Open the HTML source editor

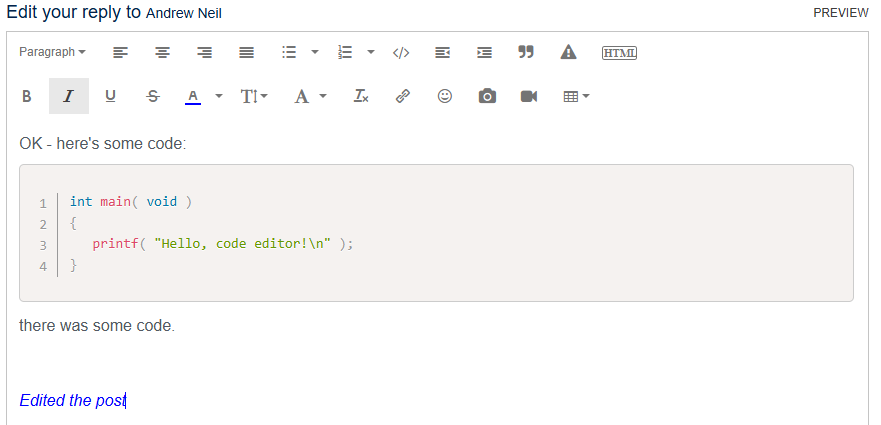click(619, 52)
